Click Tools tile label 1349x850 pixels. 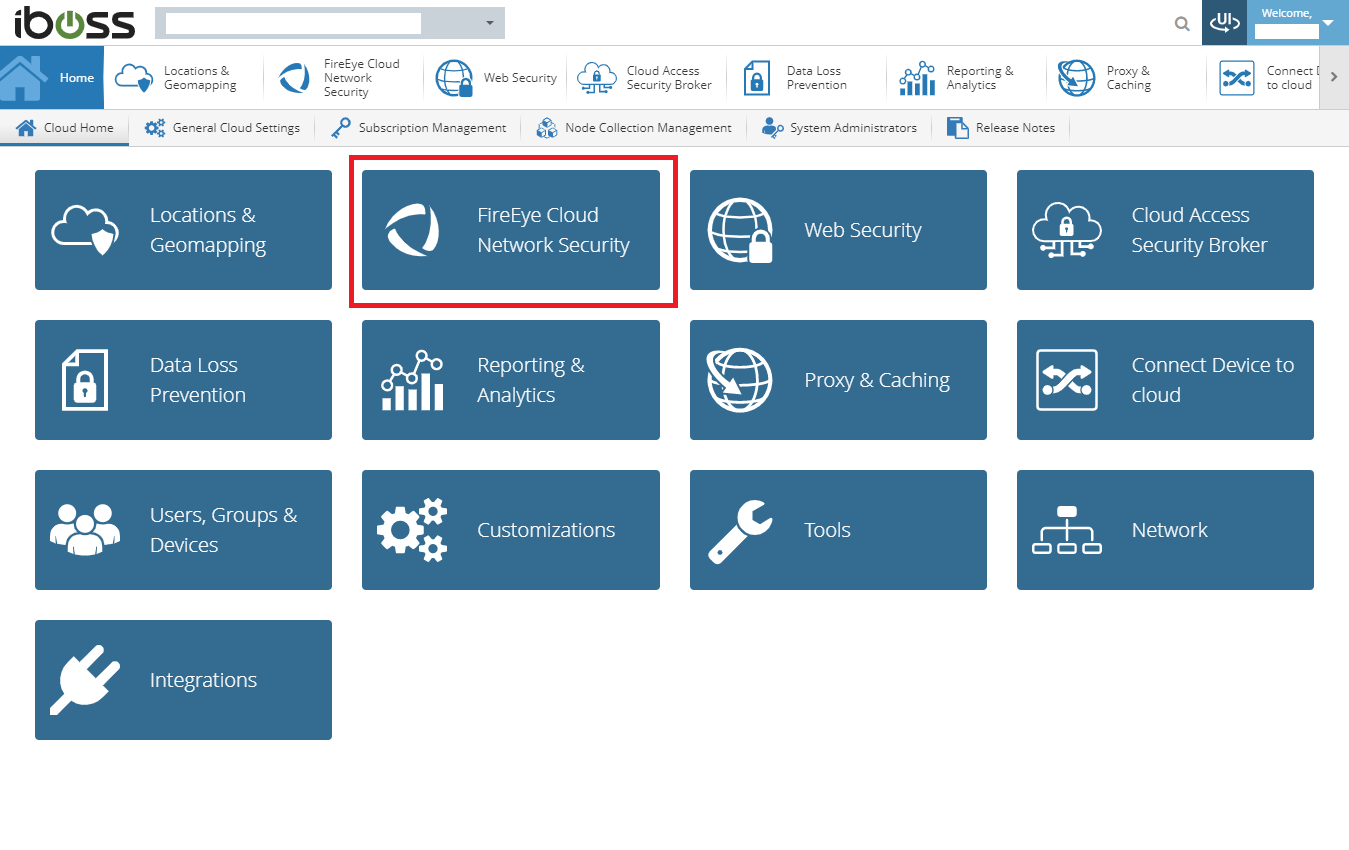[827, 530]
